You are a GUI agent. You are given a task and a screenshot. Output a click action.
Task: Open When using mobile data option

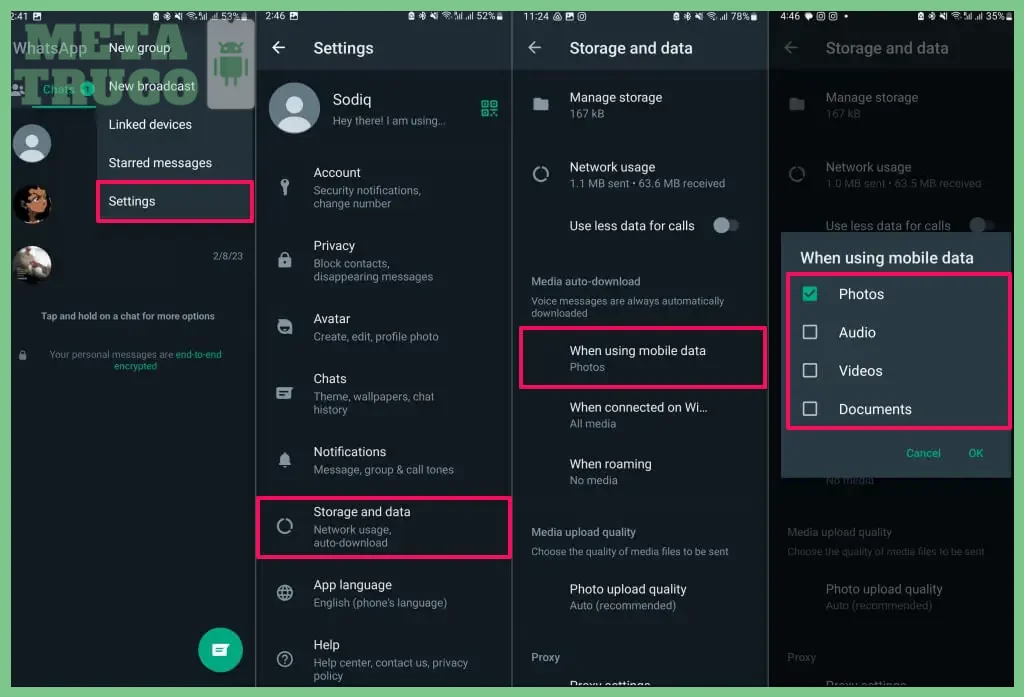click(x=643, y=358)
